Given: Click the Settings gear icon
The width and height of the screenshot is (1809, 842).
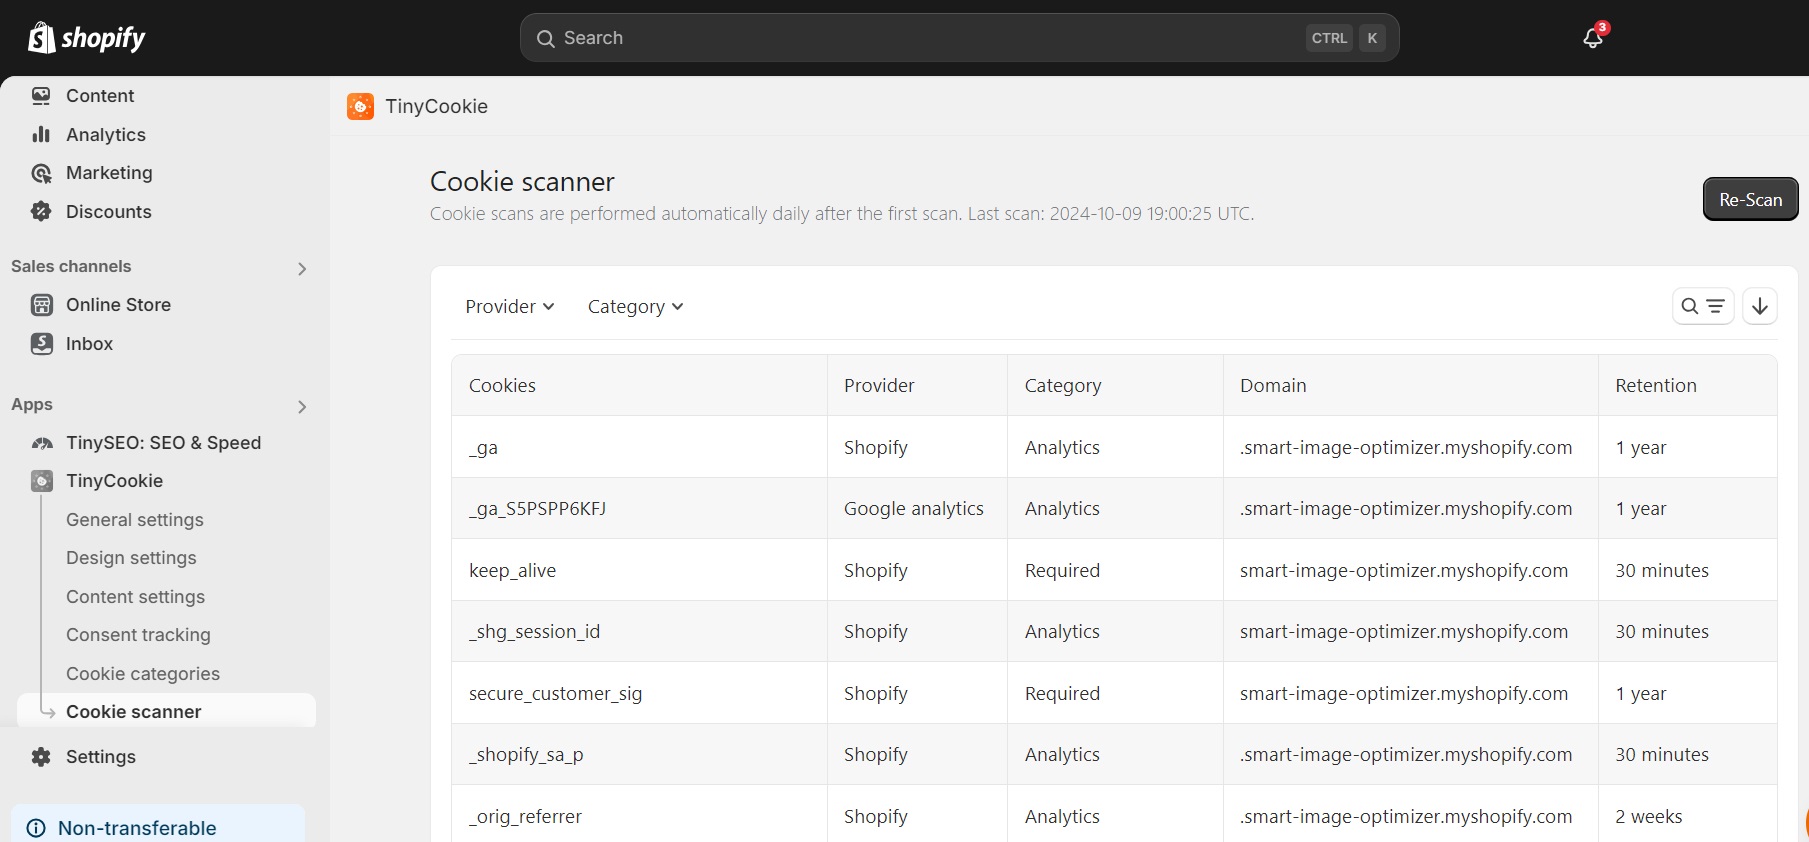Looking at the screenshot, I should 41,757.
